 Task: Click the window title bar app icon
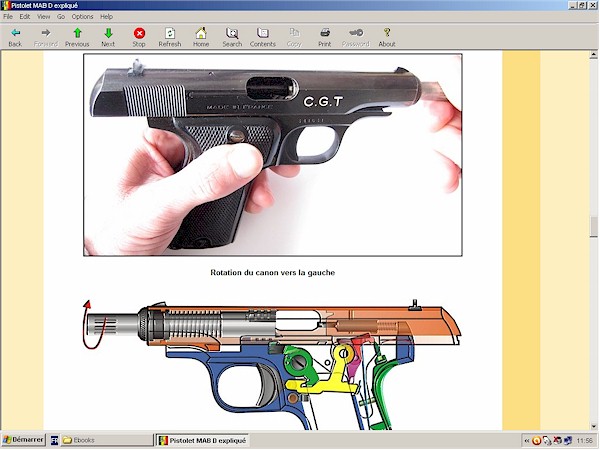tap(5, 5)
